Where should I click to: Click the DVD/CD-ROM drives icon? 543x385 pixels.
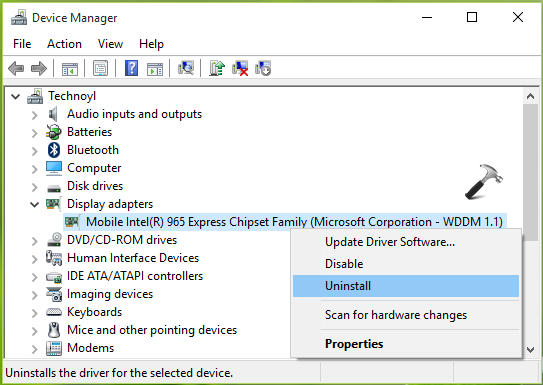coord(54,240)
